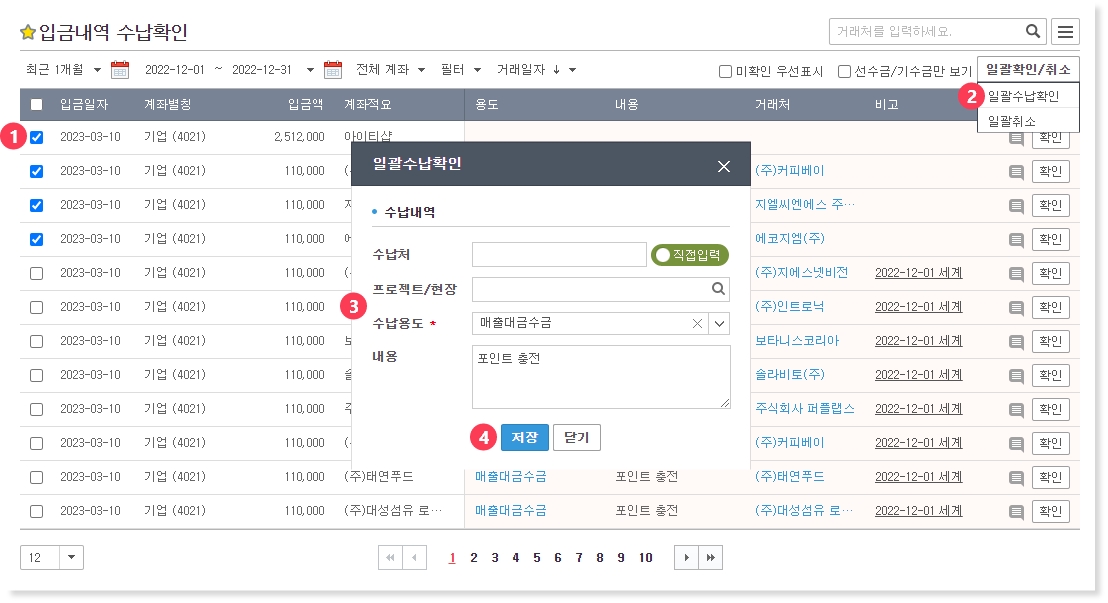This screenshot has height=603, width=1108.
Task: Open the 전체 계좌 account filter dropdown
Action: (x=390, y=70)
